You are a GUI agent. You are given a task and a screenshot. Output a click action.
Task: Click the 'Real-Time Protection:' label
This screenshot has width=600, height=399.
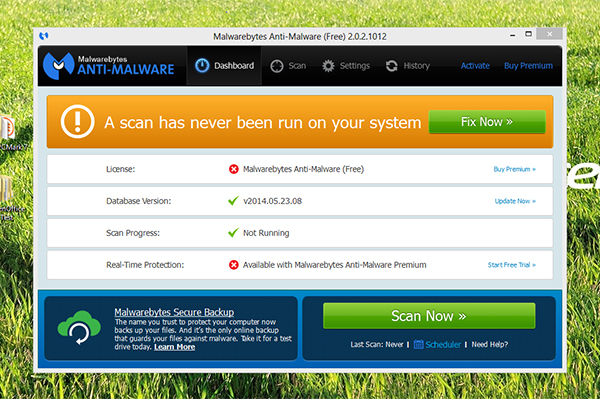coord(145,265)
